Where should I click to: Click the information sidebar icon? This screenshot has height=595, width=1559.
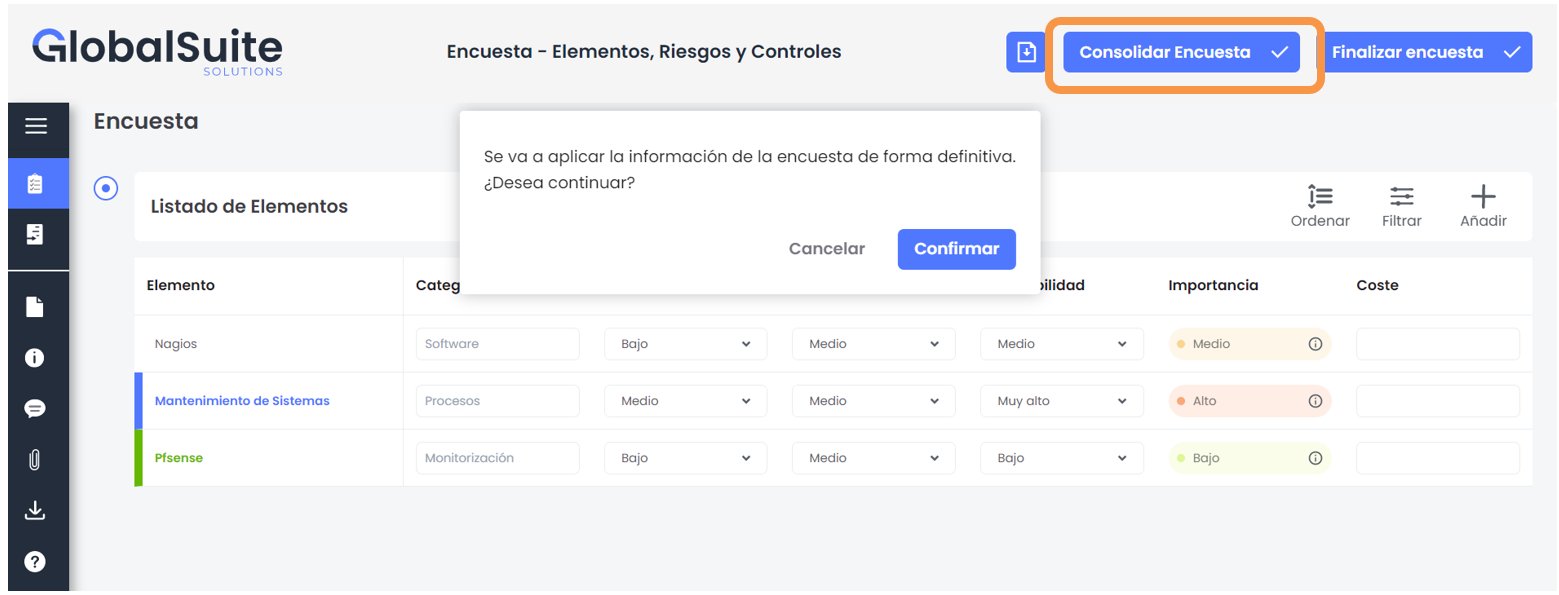coord(36,358)
